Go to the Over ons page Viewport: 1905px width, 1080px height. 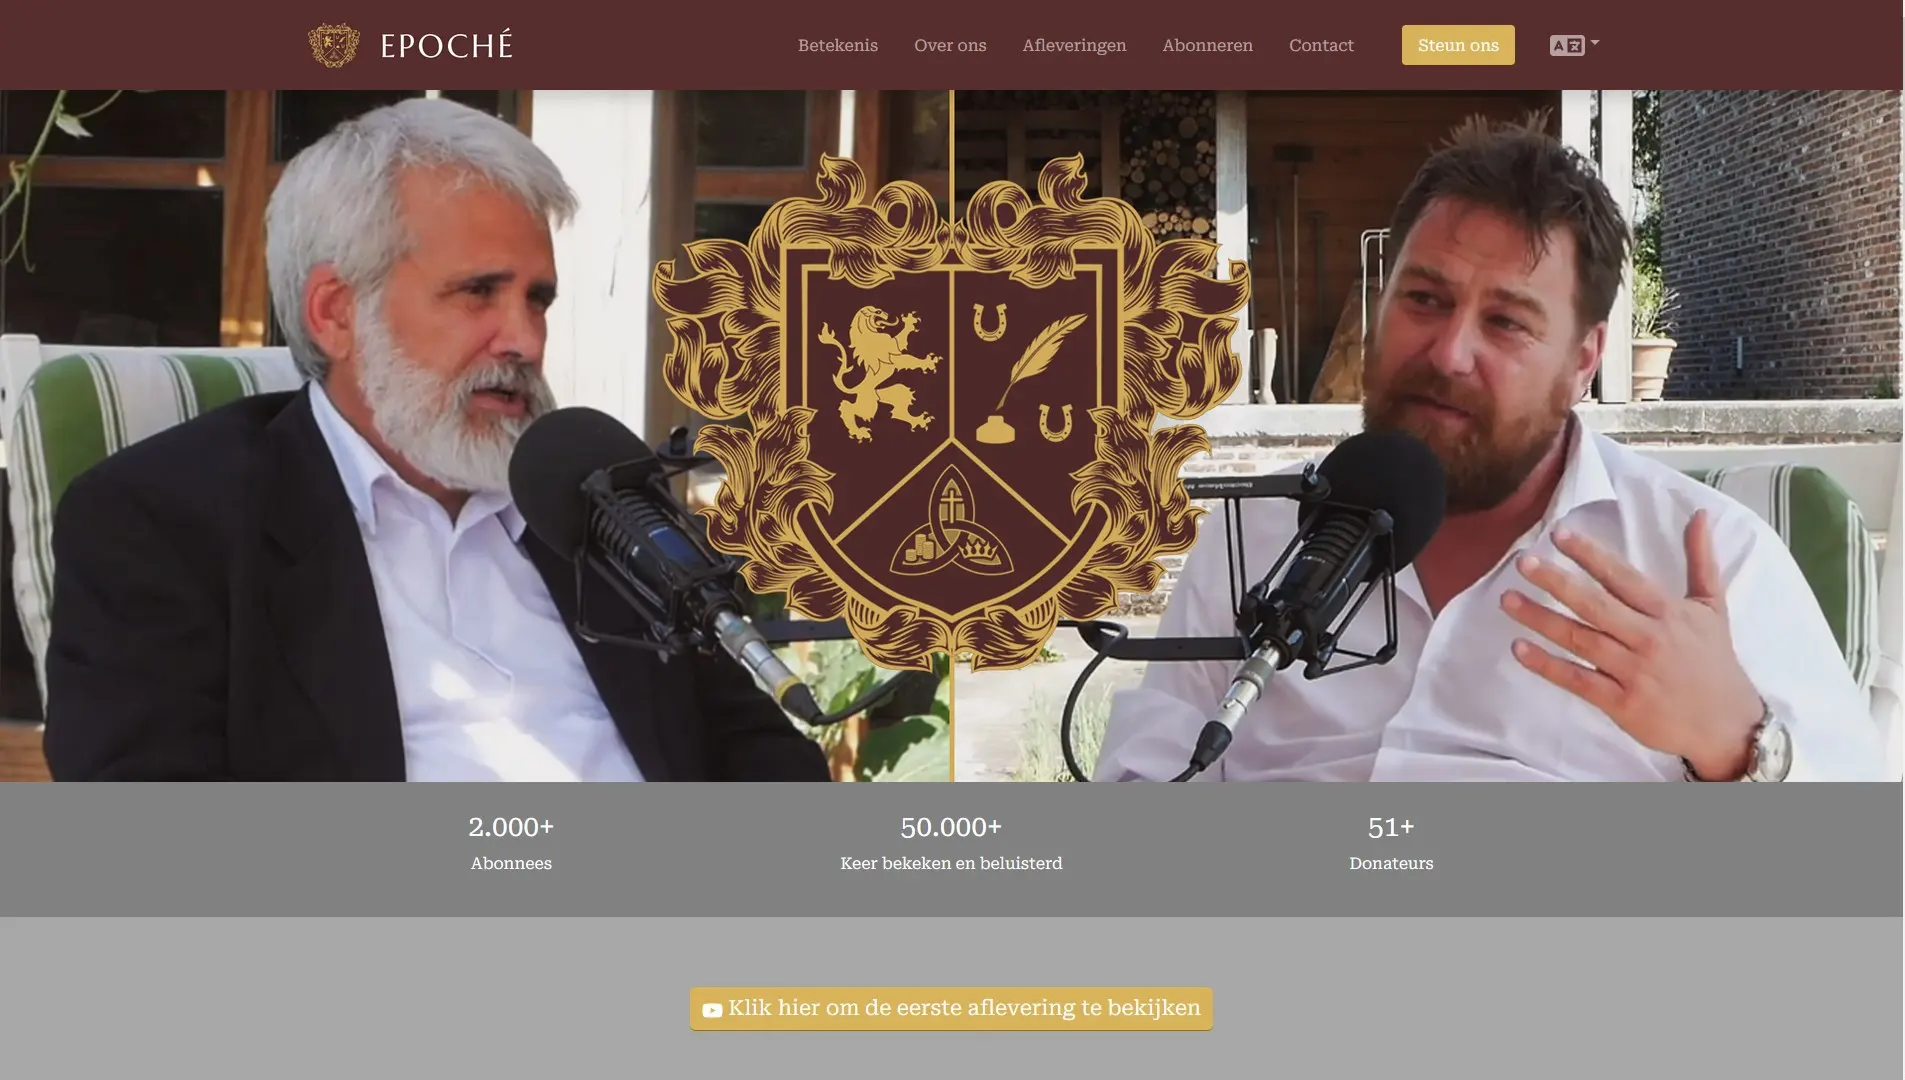click(x=950, y=45)
